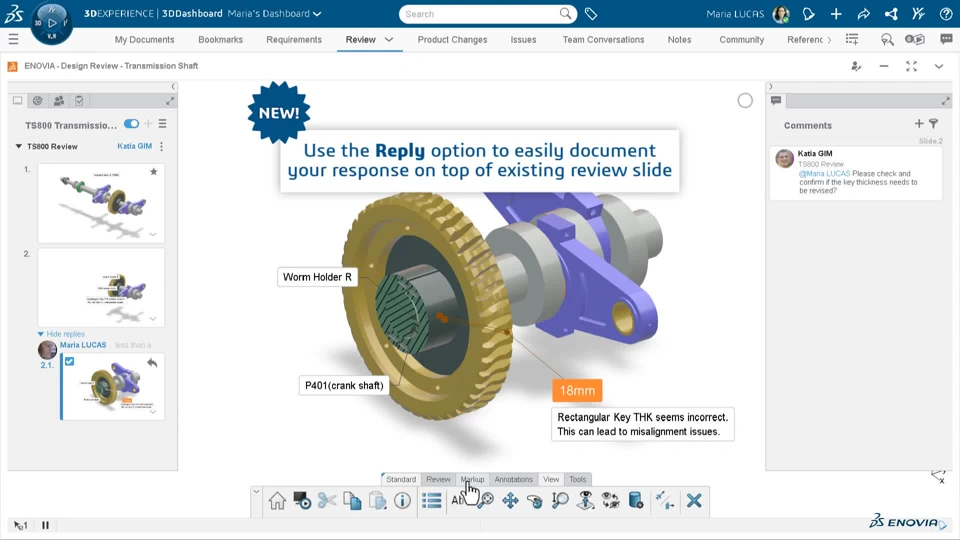Collapse the TS800 Review tree node
Image resolution: width=960 pixels, height=540 pixels.
[x=18, y=146]
